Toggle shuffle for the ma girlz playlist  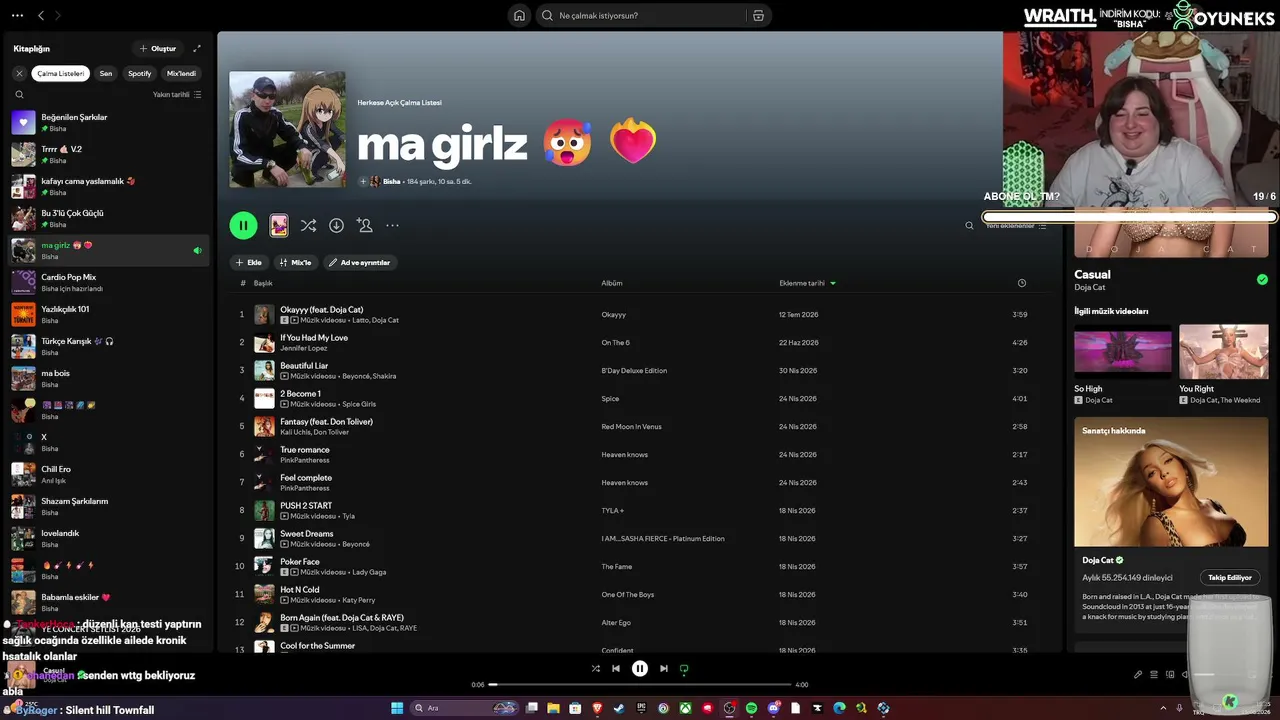308,226
